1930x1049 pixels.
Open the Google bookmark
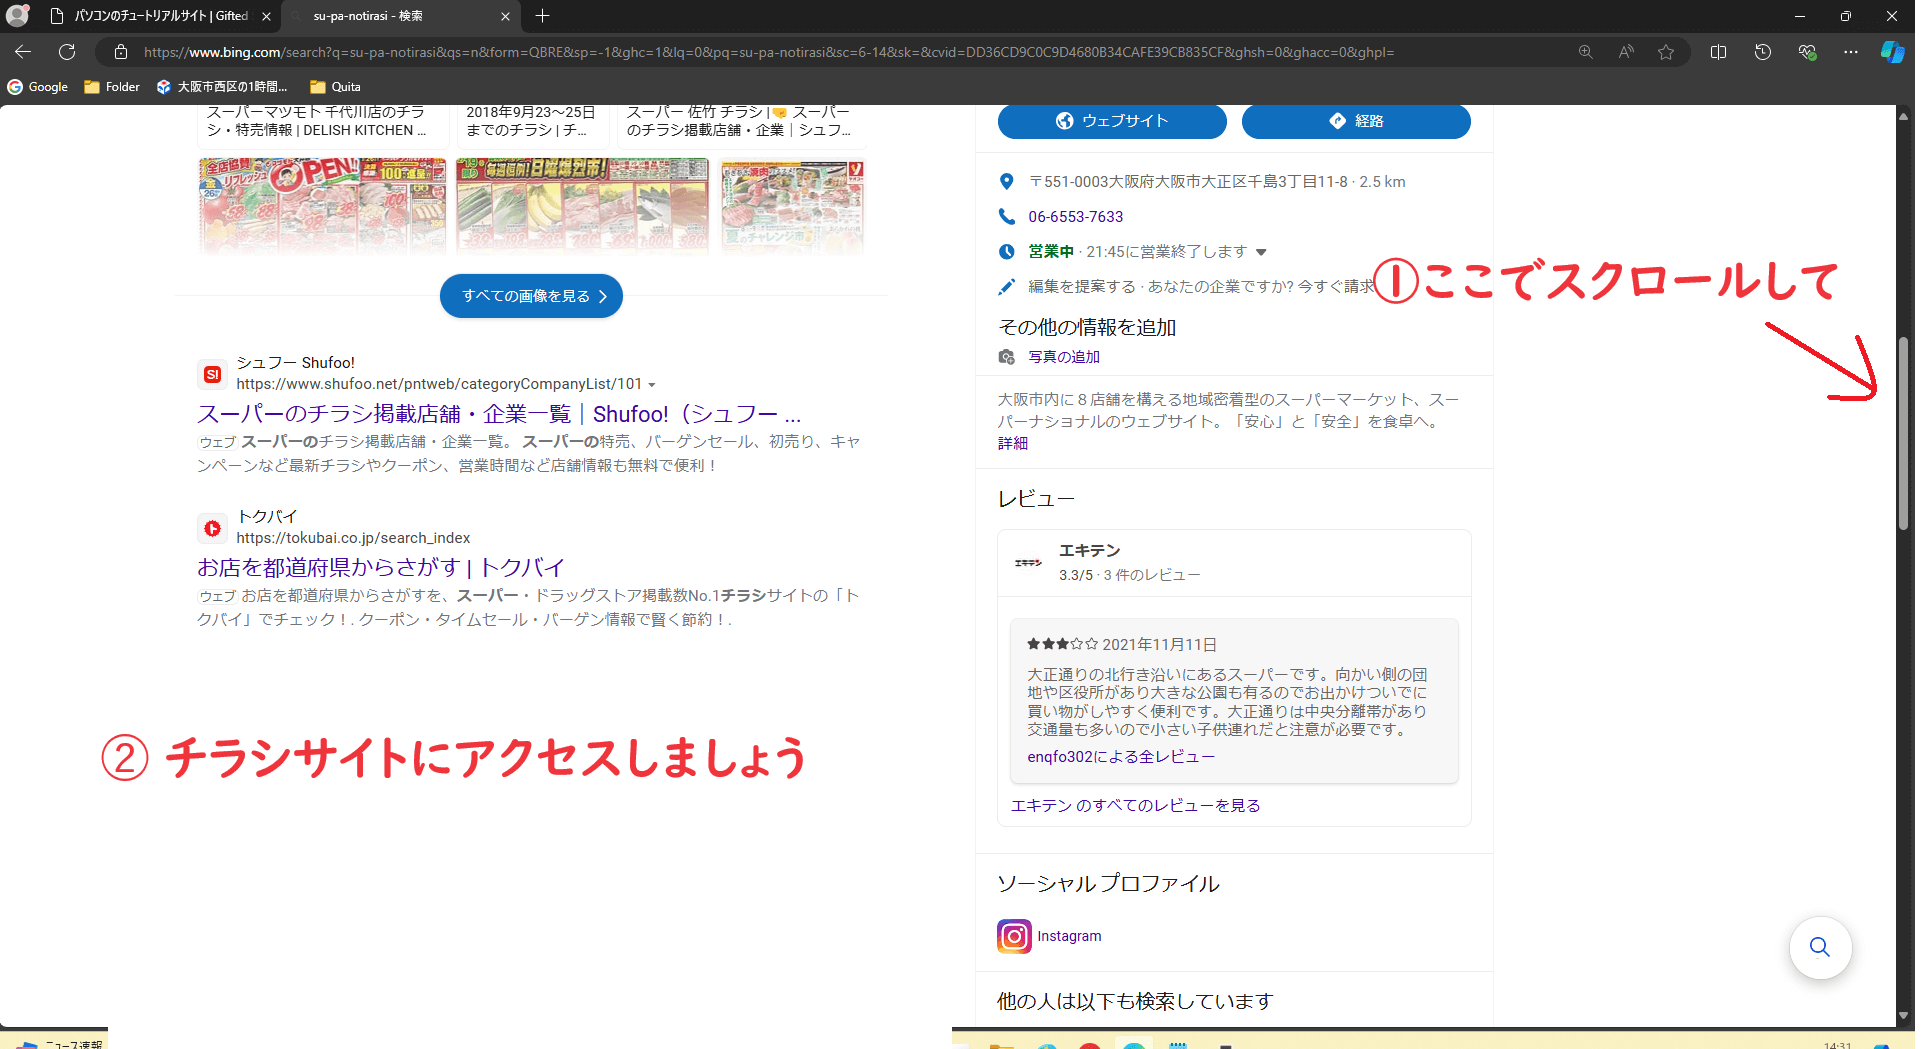click(x=38, y=87)
